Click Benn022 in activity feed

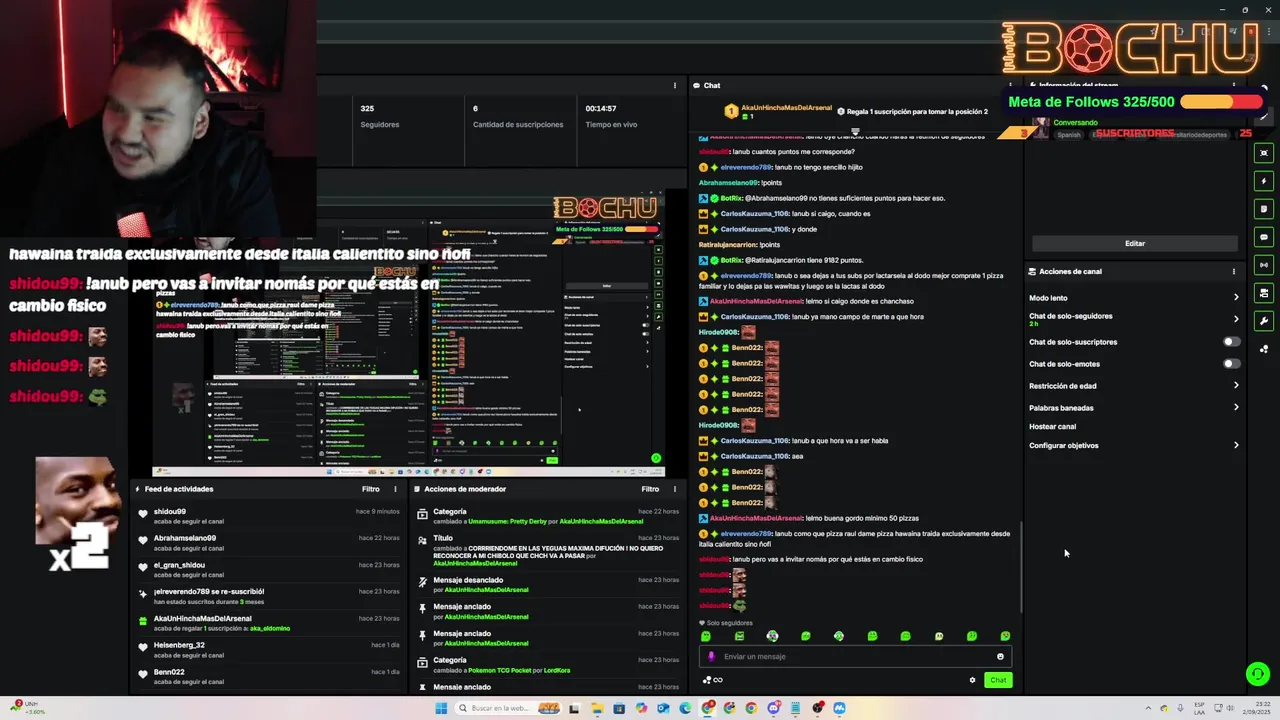pyautogui.click(x=169, y=672)
